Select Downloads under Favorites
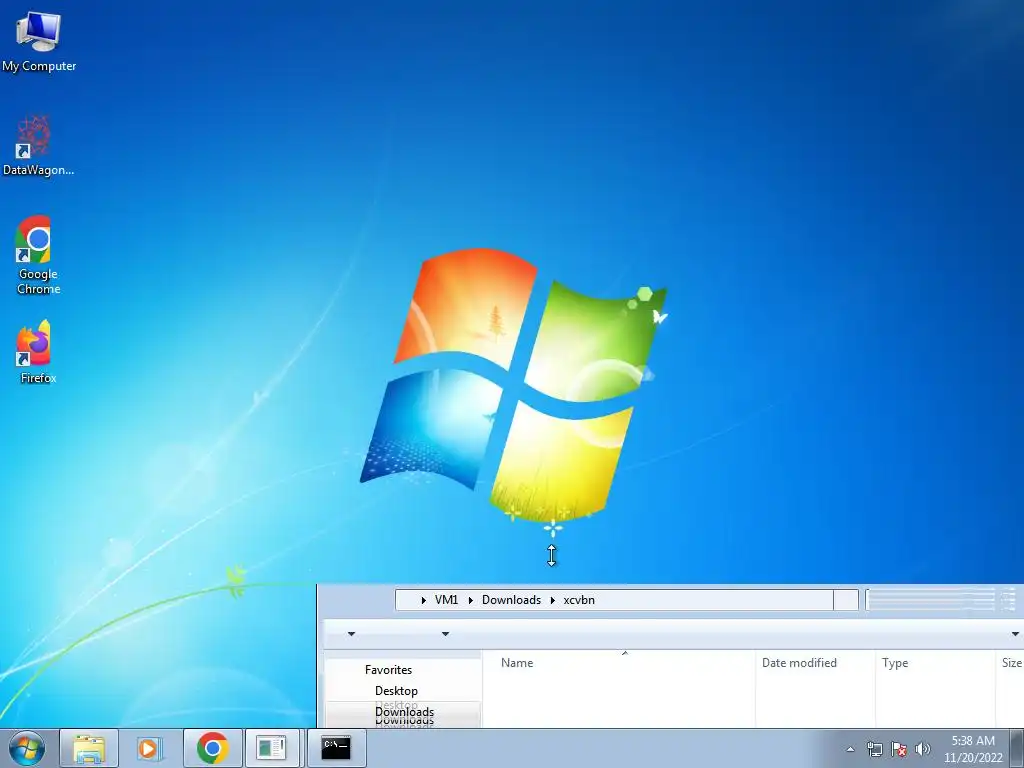The width and height of the screenshot is (1024, 768). tap(404, 712)
